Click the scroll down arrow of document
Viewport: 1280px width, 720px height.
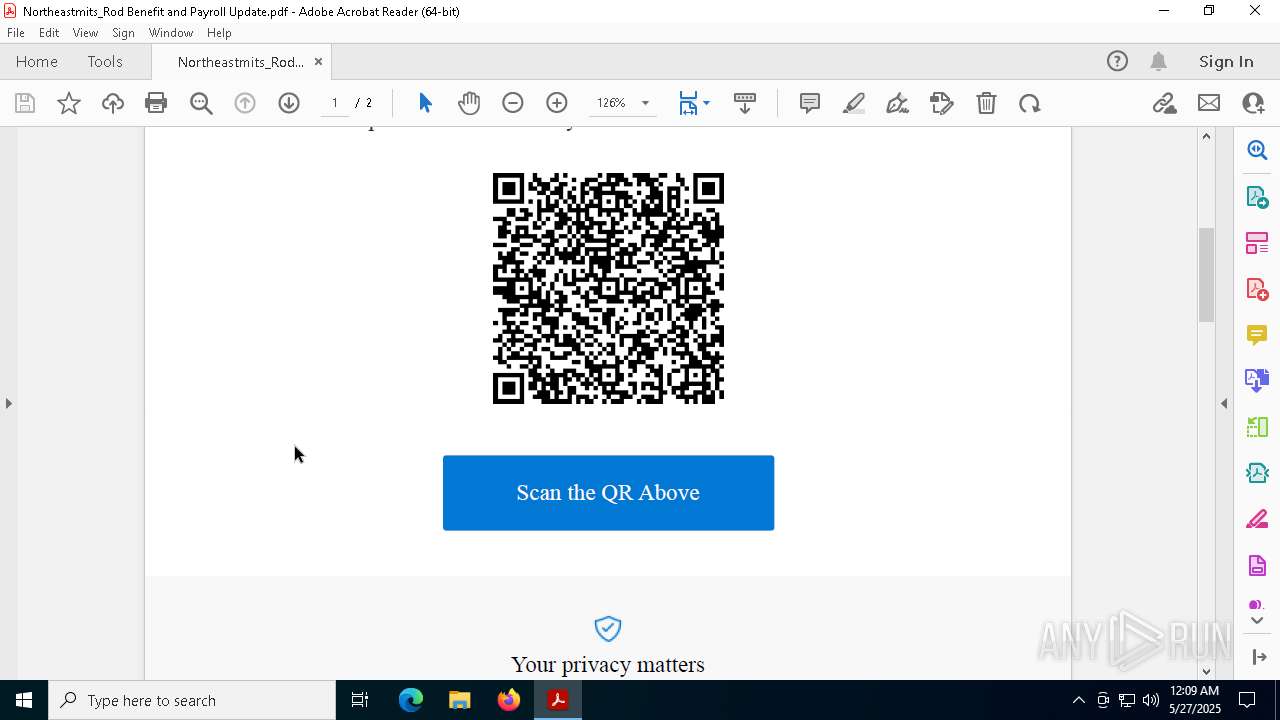pos(1206,671)
